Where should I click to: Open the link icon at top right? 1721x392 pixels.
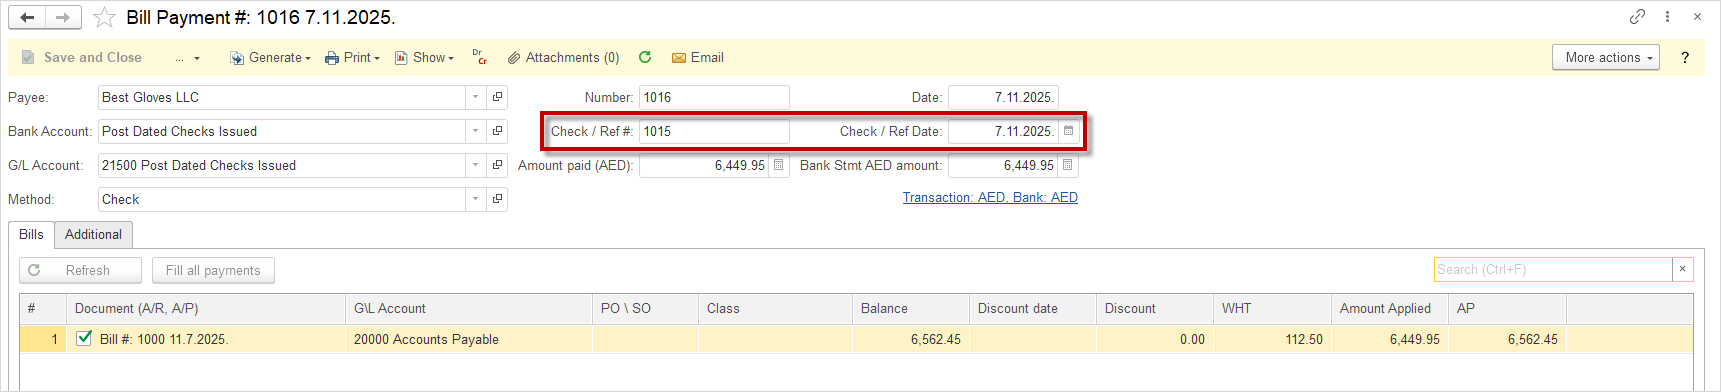tap(1637, 17)
